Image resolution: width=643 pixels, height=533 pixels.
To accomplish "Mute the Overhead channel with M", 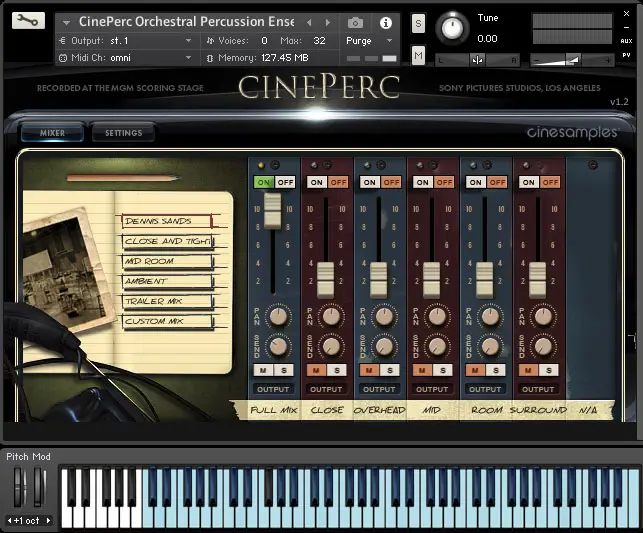I will (x=369, y=370).
